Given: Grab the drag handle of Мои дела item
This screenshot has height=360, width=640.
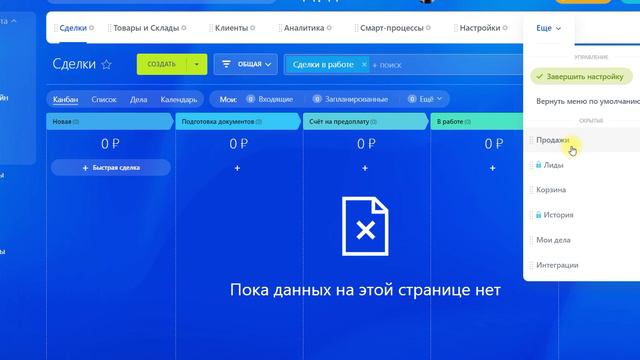Looking at the screenshot, I should [531, 240].
